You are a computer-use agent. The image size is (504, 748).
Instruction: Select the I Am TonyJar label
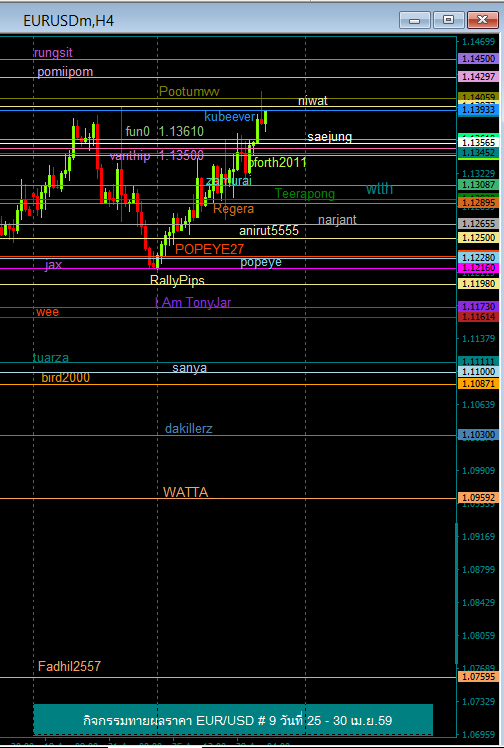coord(193,302)
